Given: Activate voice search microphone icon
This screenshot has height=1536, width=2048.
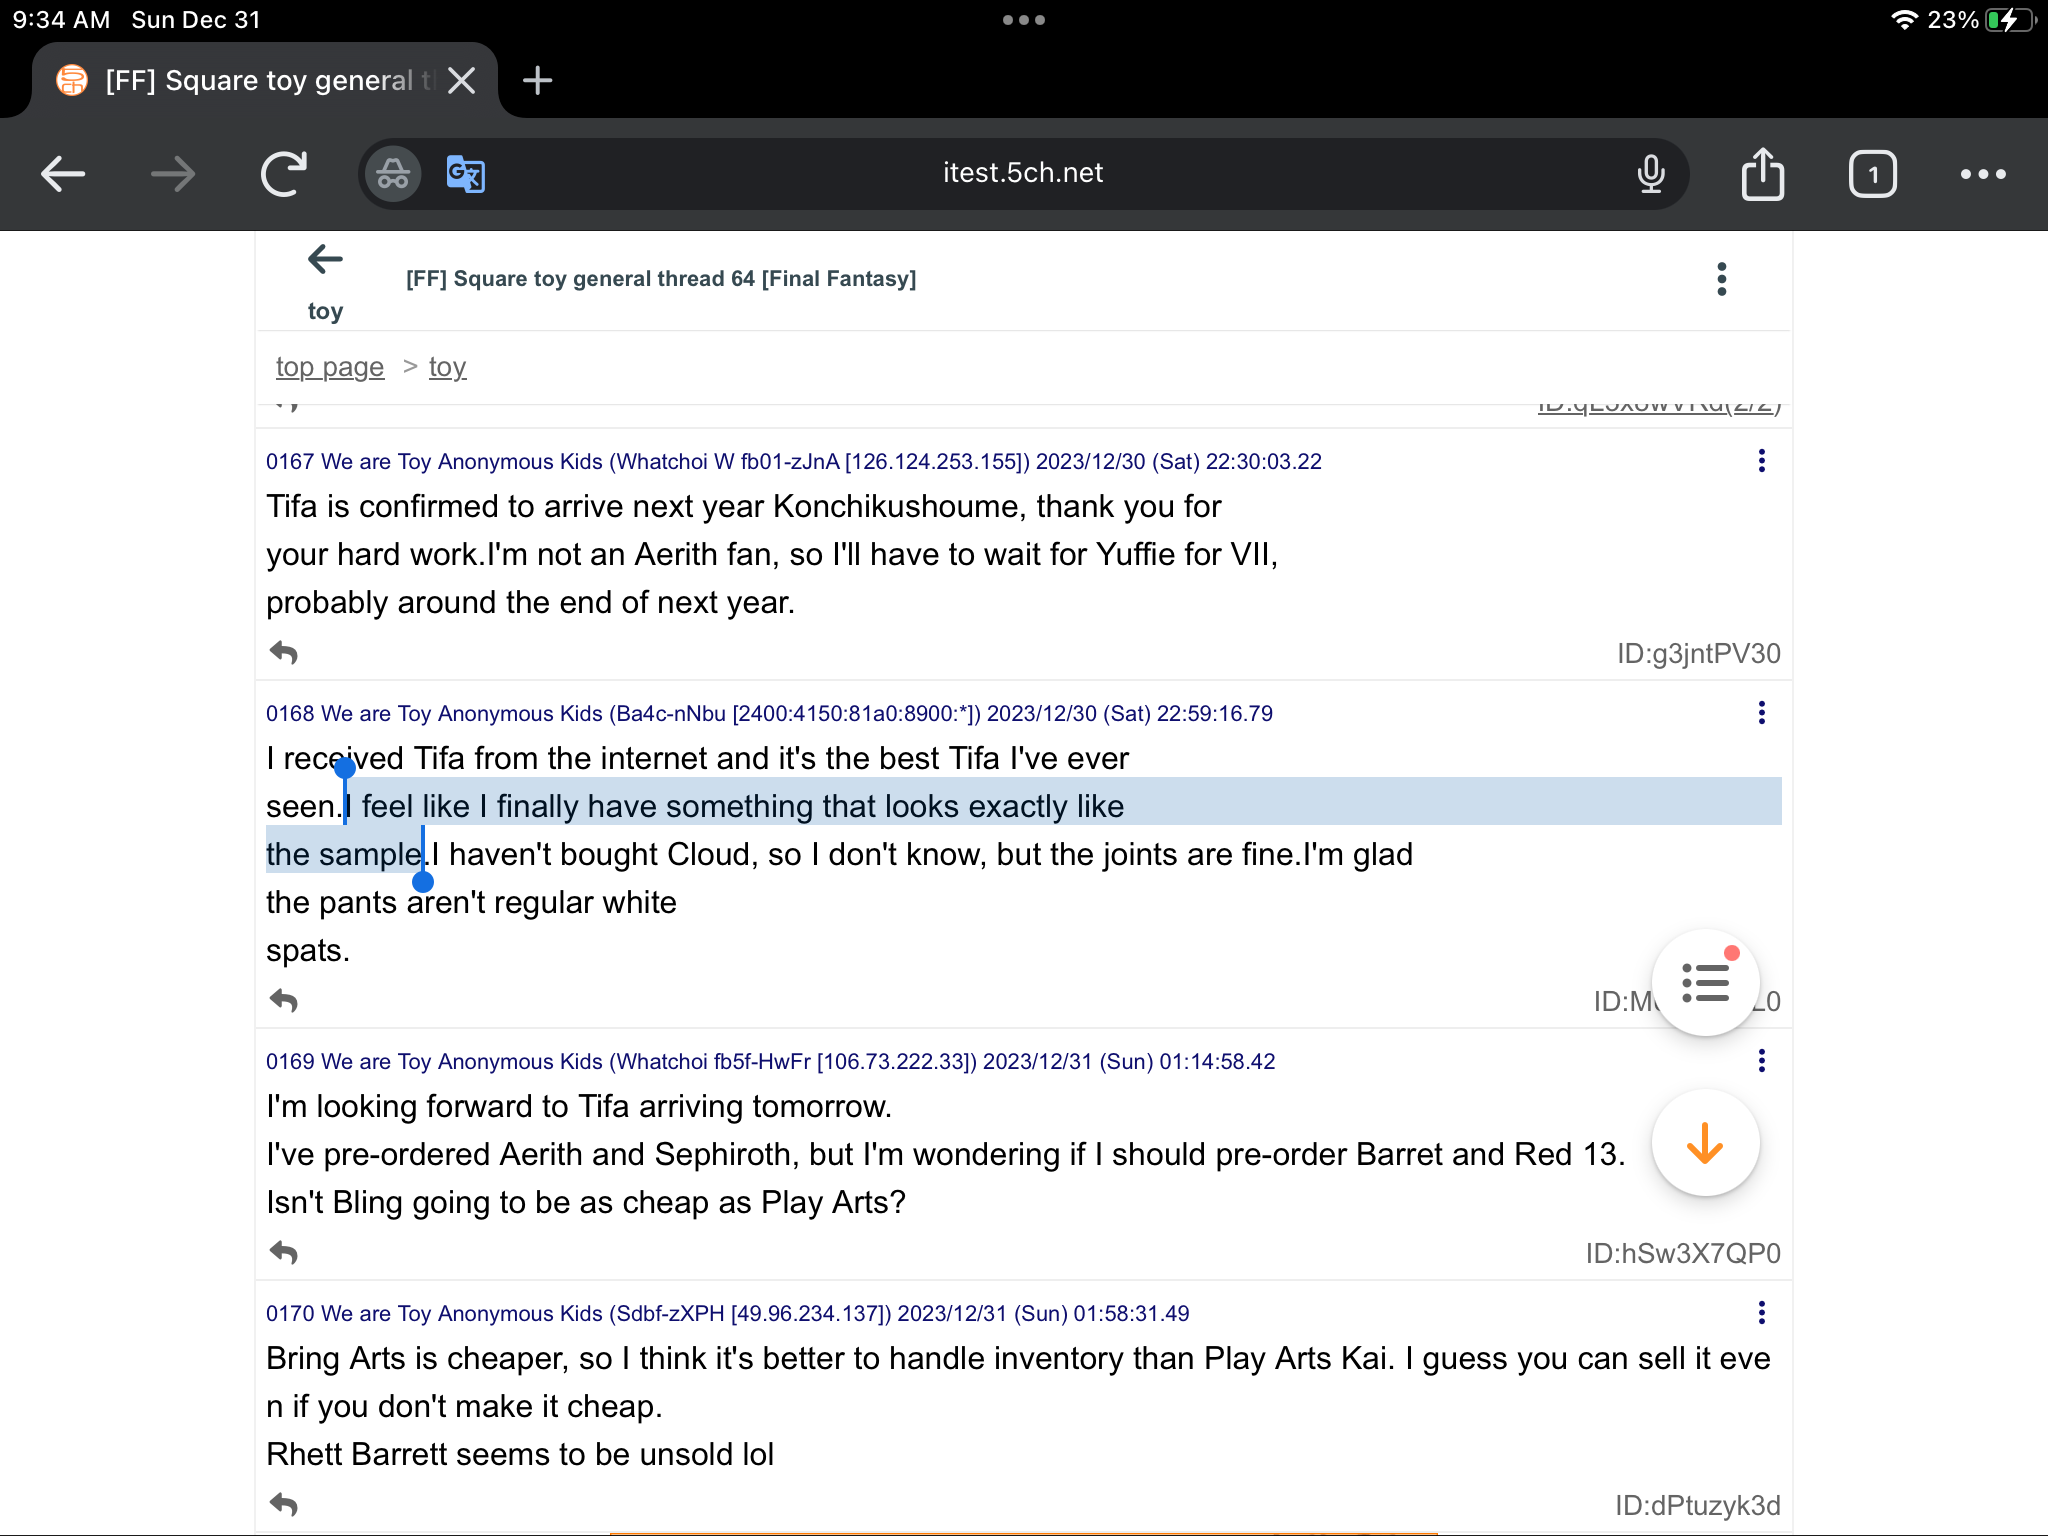Looking at the screenshot, I should (x=1650, y=174).
